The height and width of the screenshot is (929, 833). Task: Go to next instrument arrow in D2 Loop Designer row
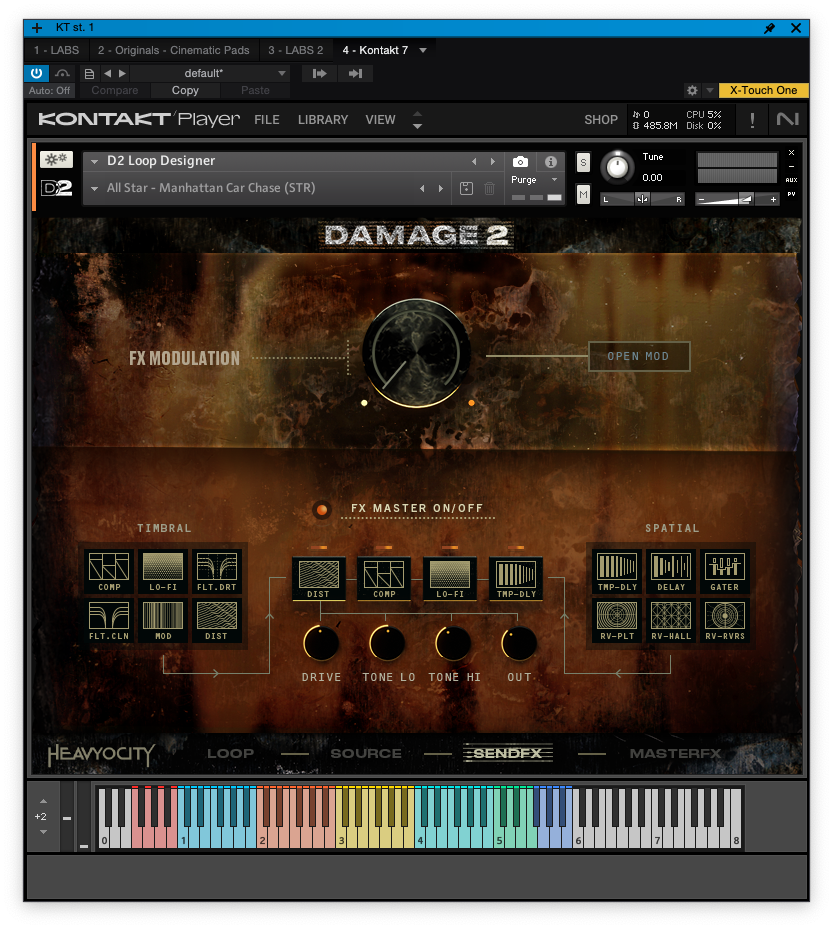(x=492, y=161)
